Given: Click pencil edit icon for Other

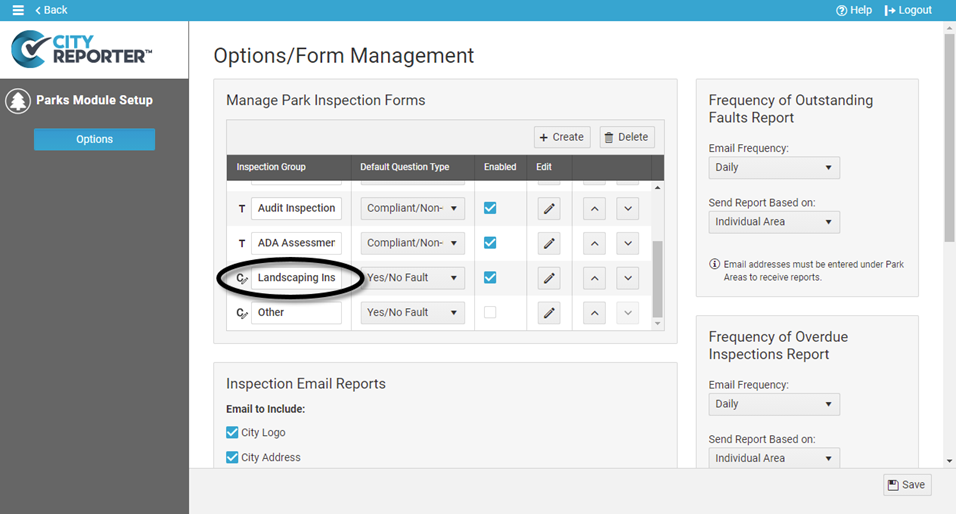Looking at the screenshot, I should point(549,313).
